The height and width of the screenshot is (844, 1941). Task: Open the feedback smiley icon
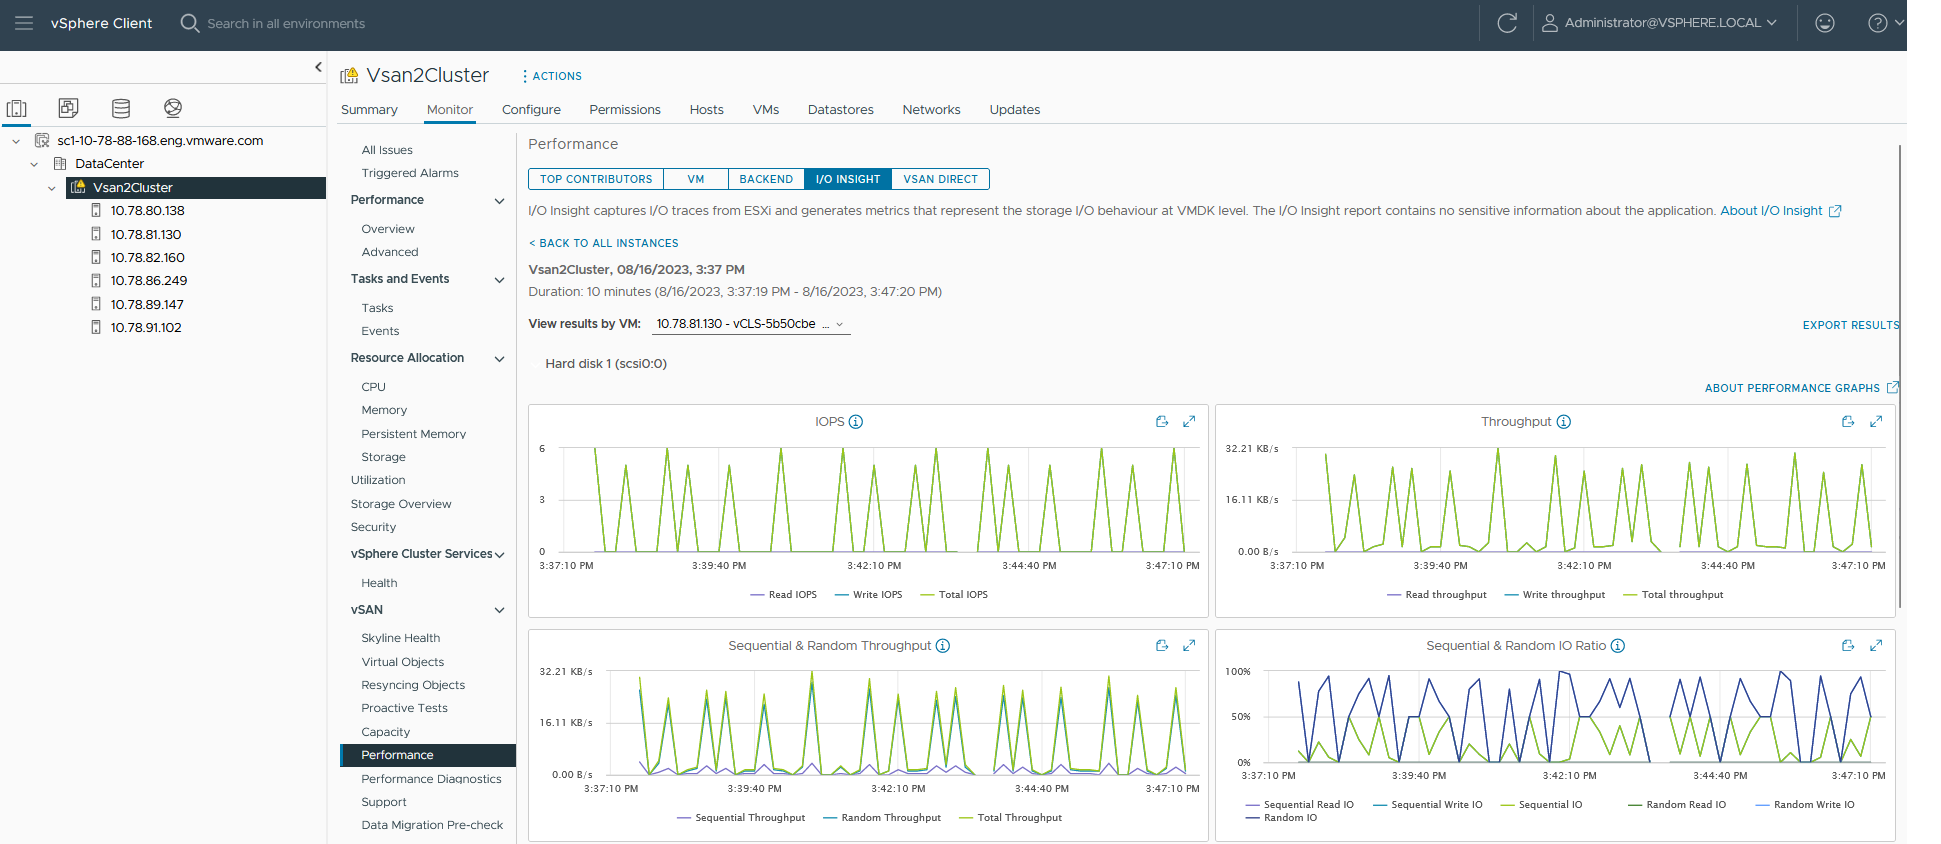click(1825, 23)
